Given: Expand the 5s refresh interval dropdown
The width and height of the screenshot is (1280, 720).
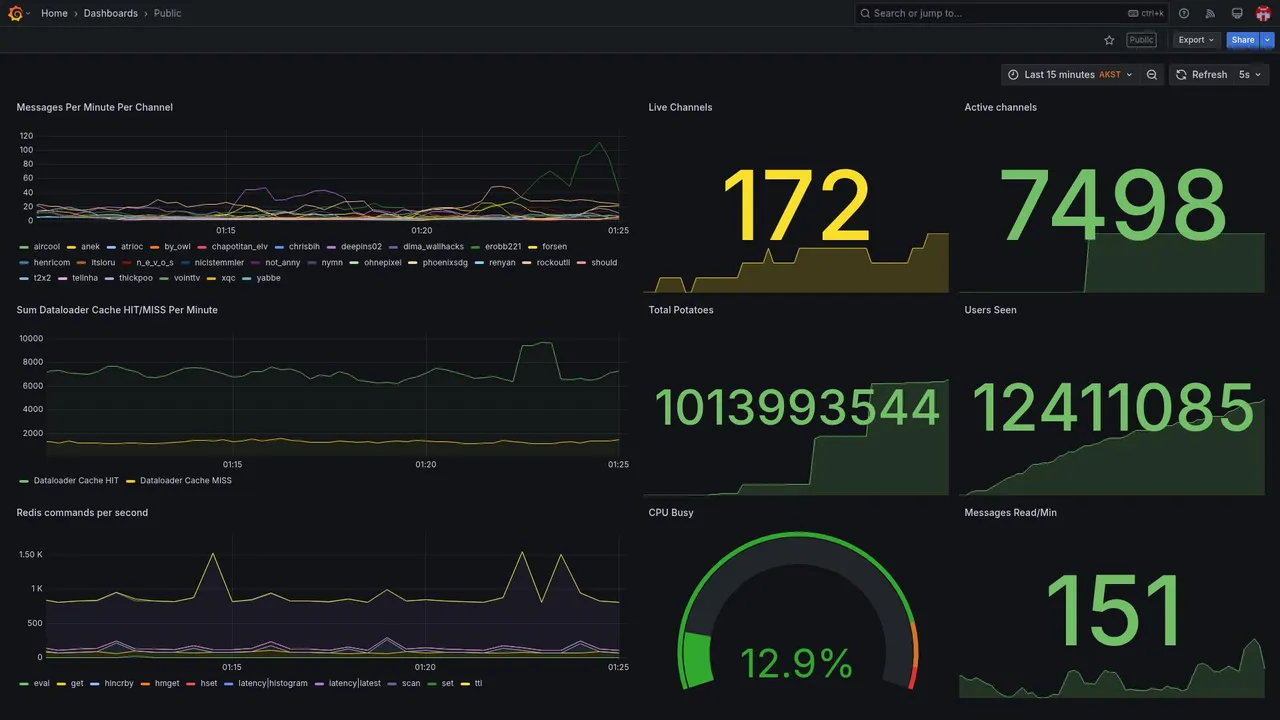Looking at the screenshot, I should (1250, 75).
